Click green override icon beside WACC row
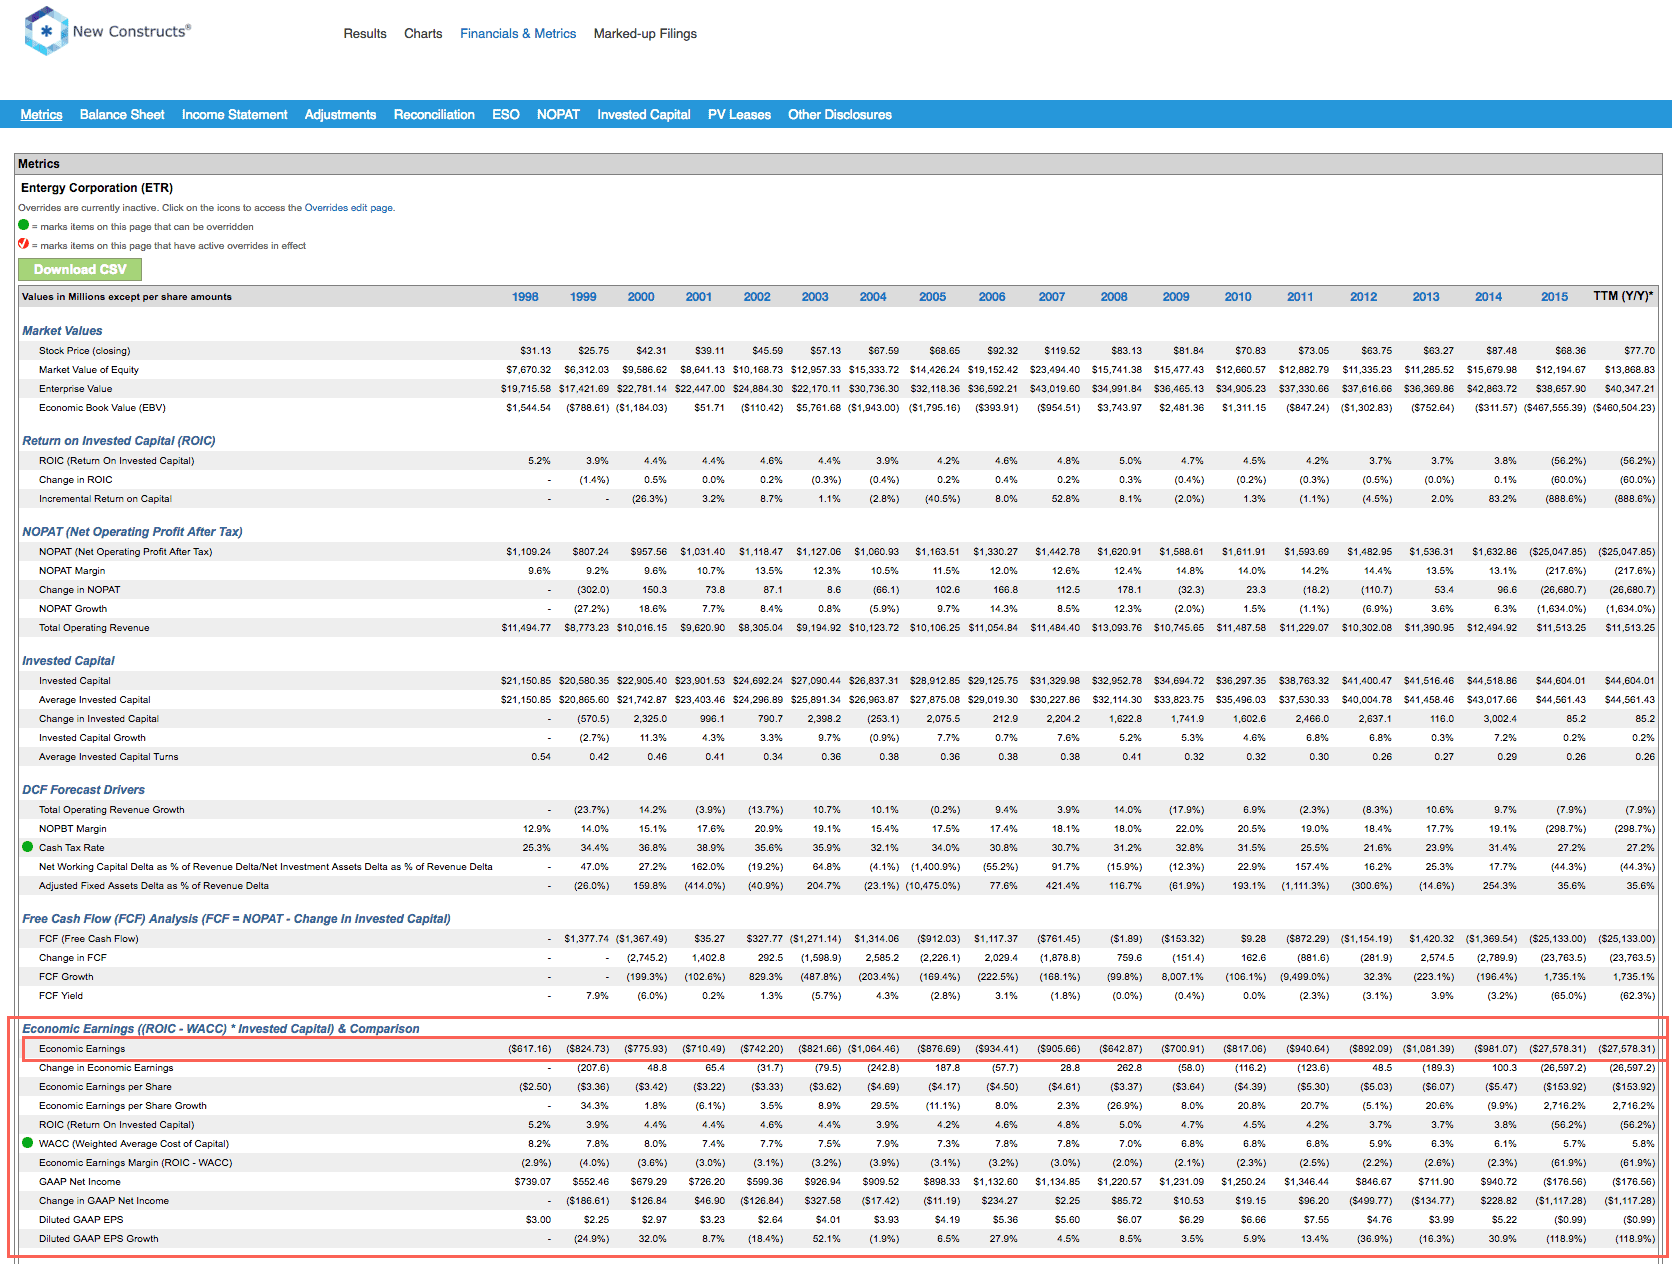Screen dimensions: 1672x1264 pos(28,1143)
